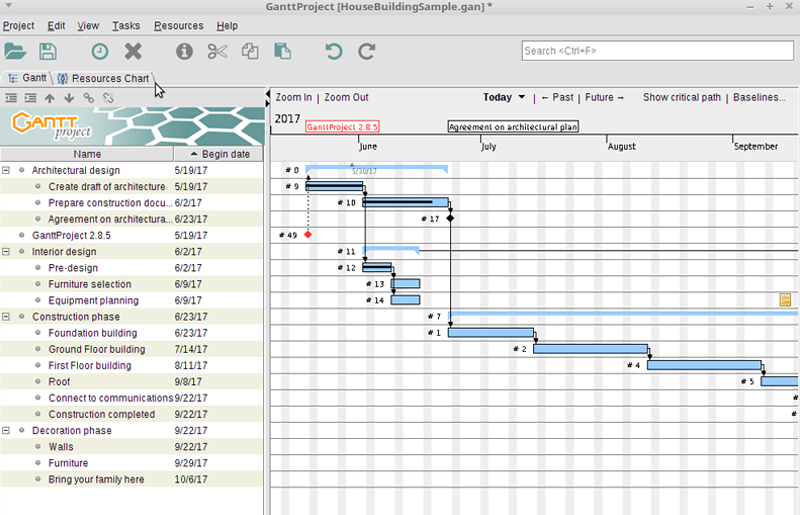Redo the last undone action
The image size is (800, 515).
(x=366, y=51)
